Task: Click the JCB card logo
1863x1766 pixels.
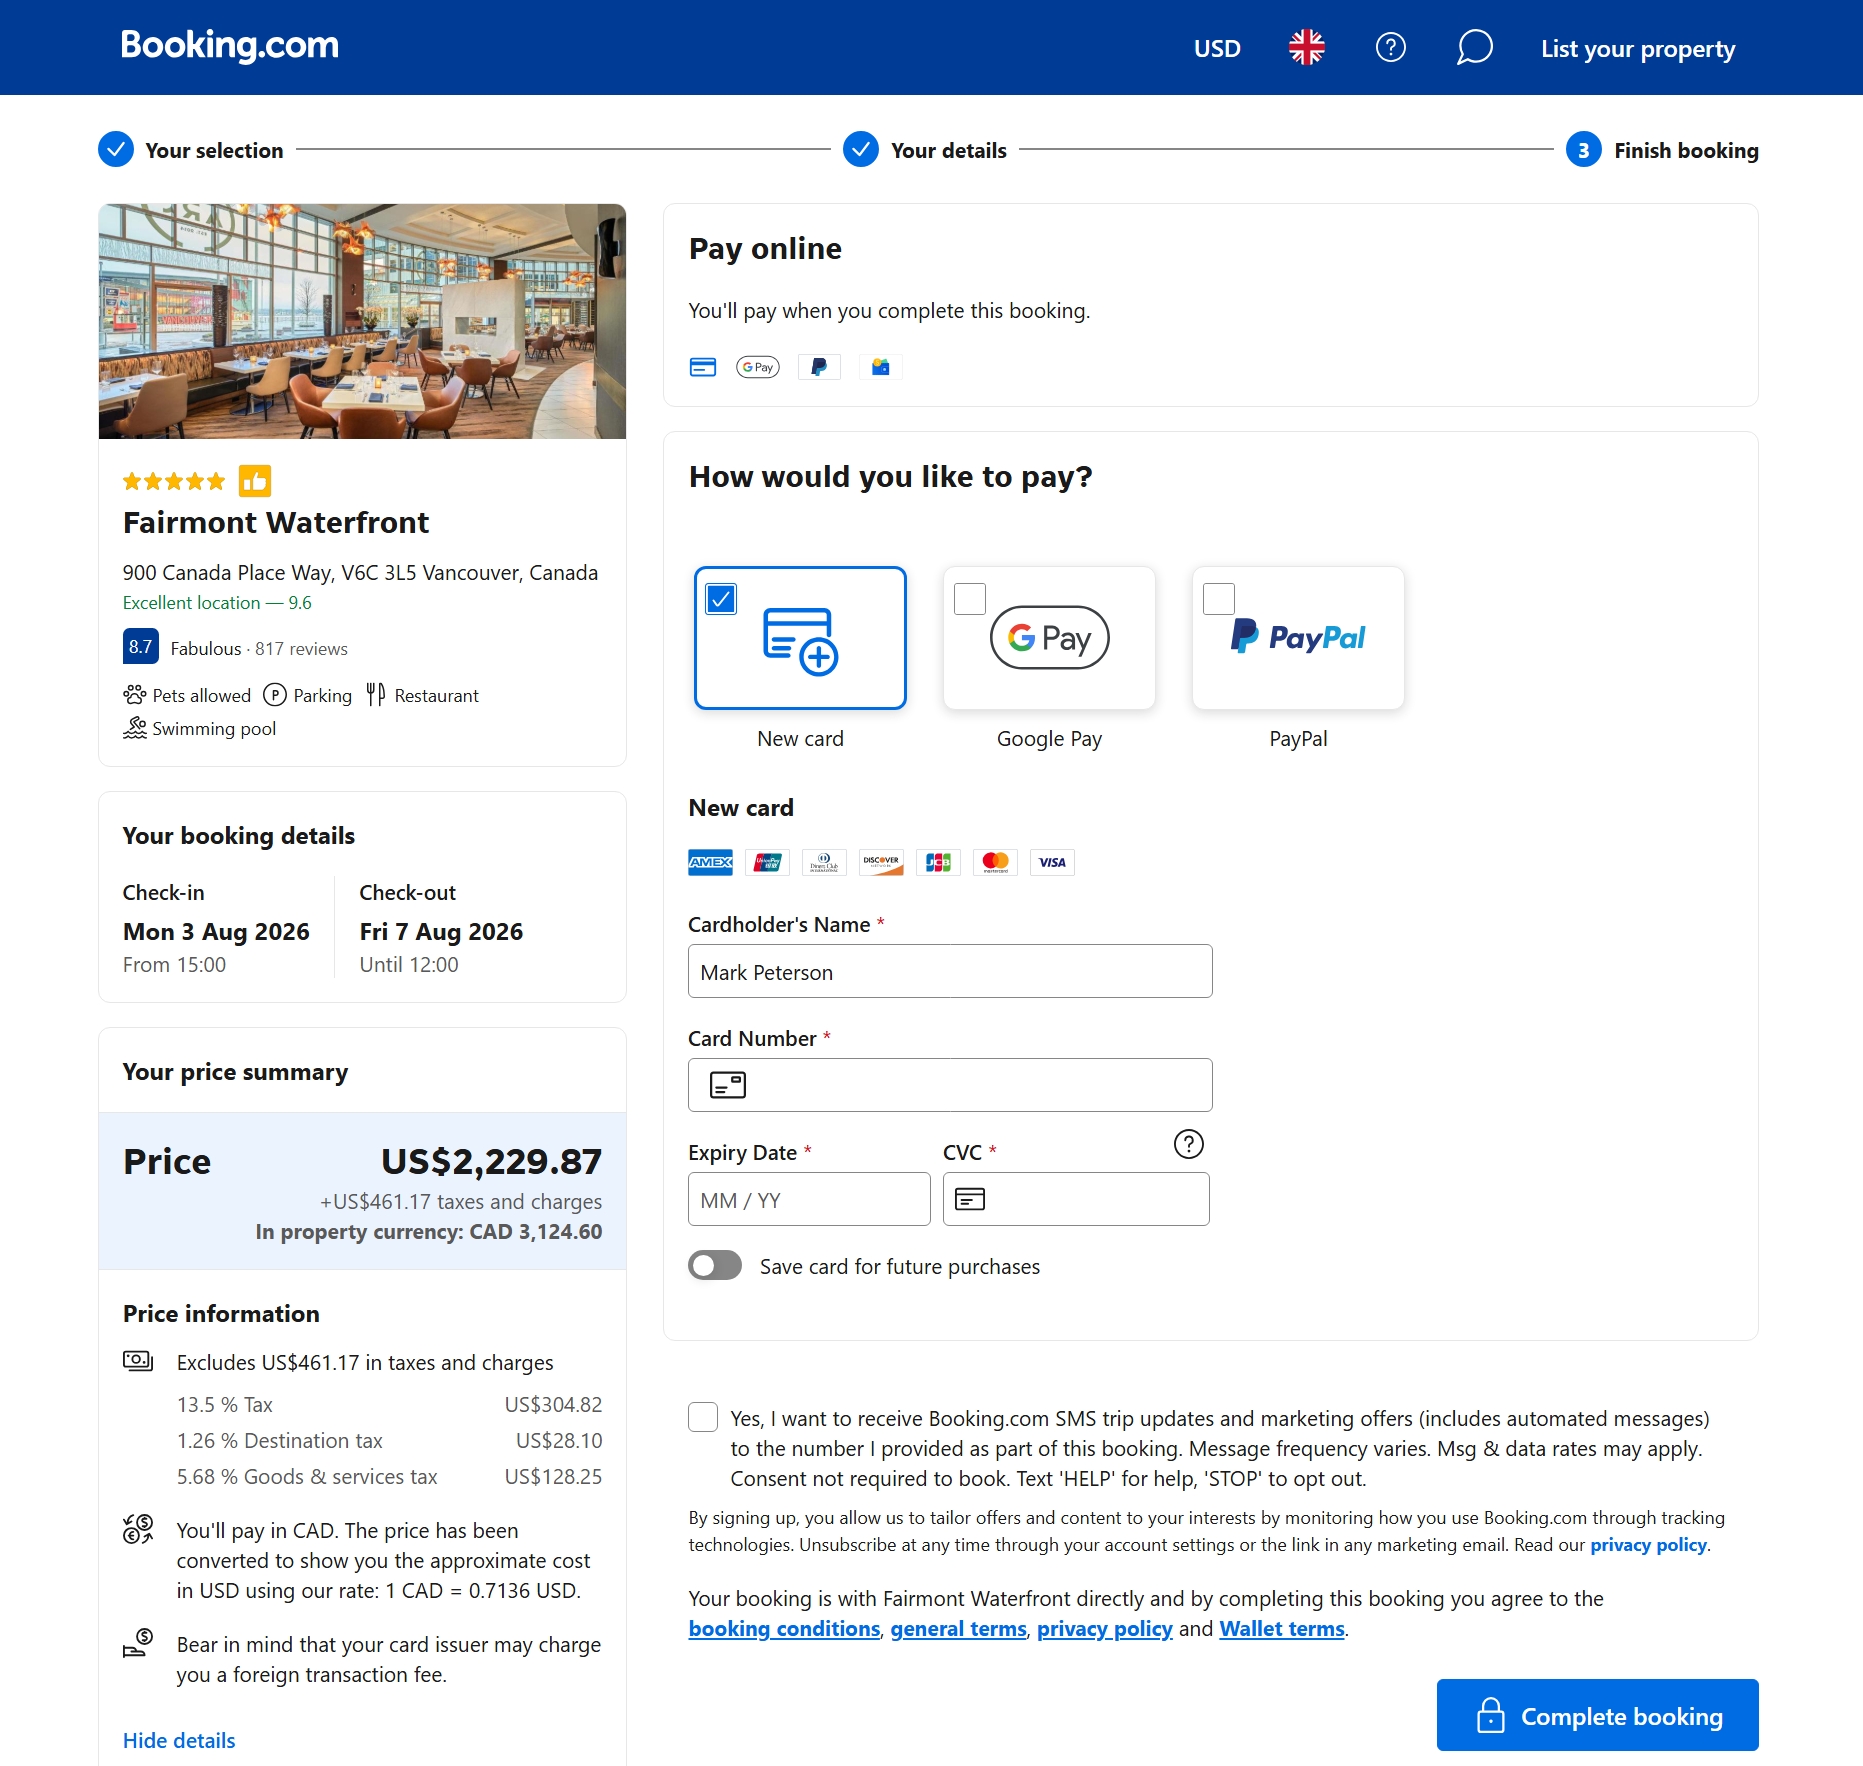Action: (938, 862)
